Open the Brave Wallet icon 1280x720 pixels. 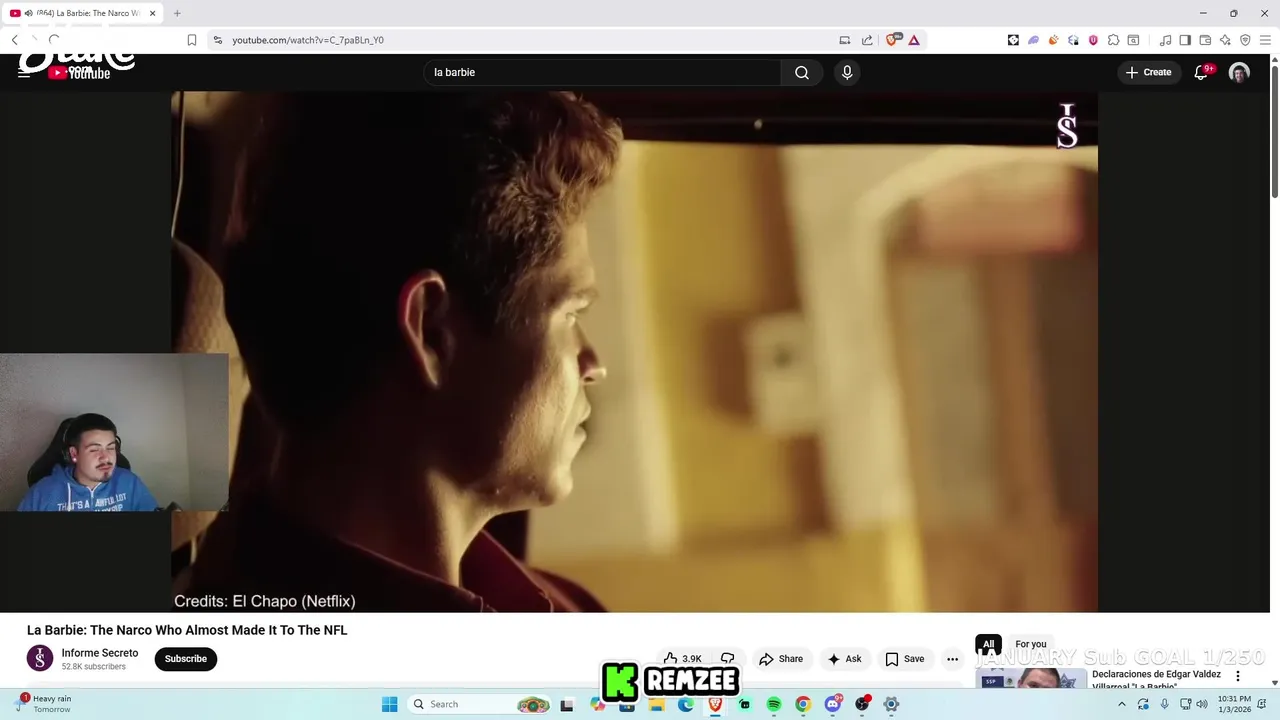click(x=1205, y=40)
